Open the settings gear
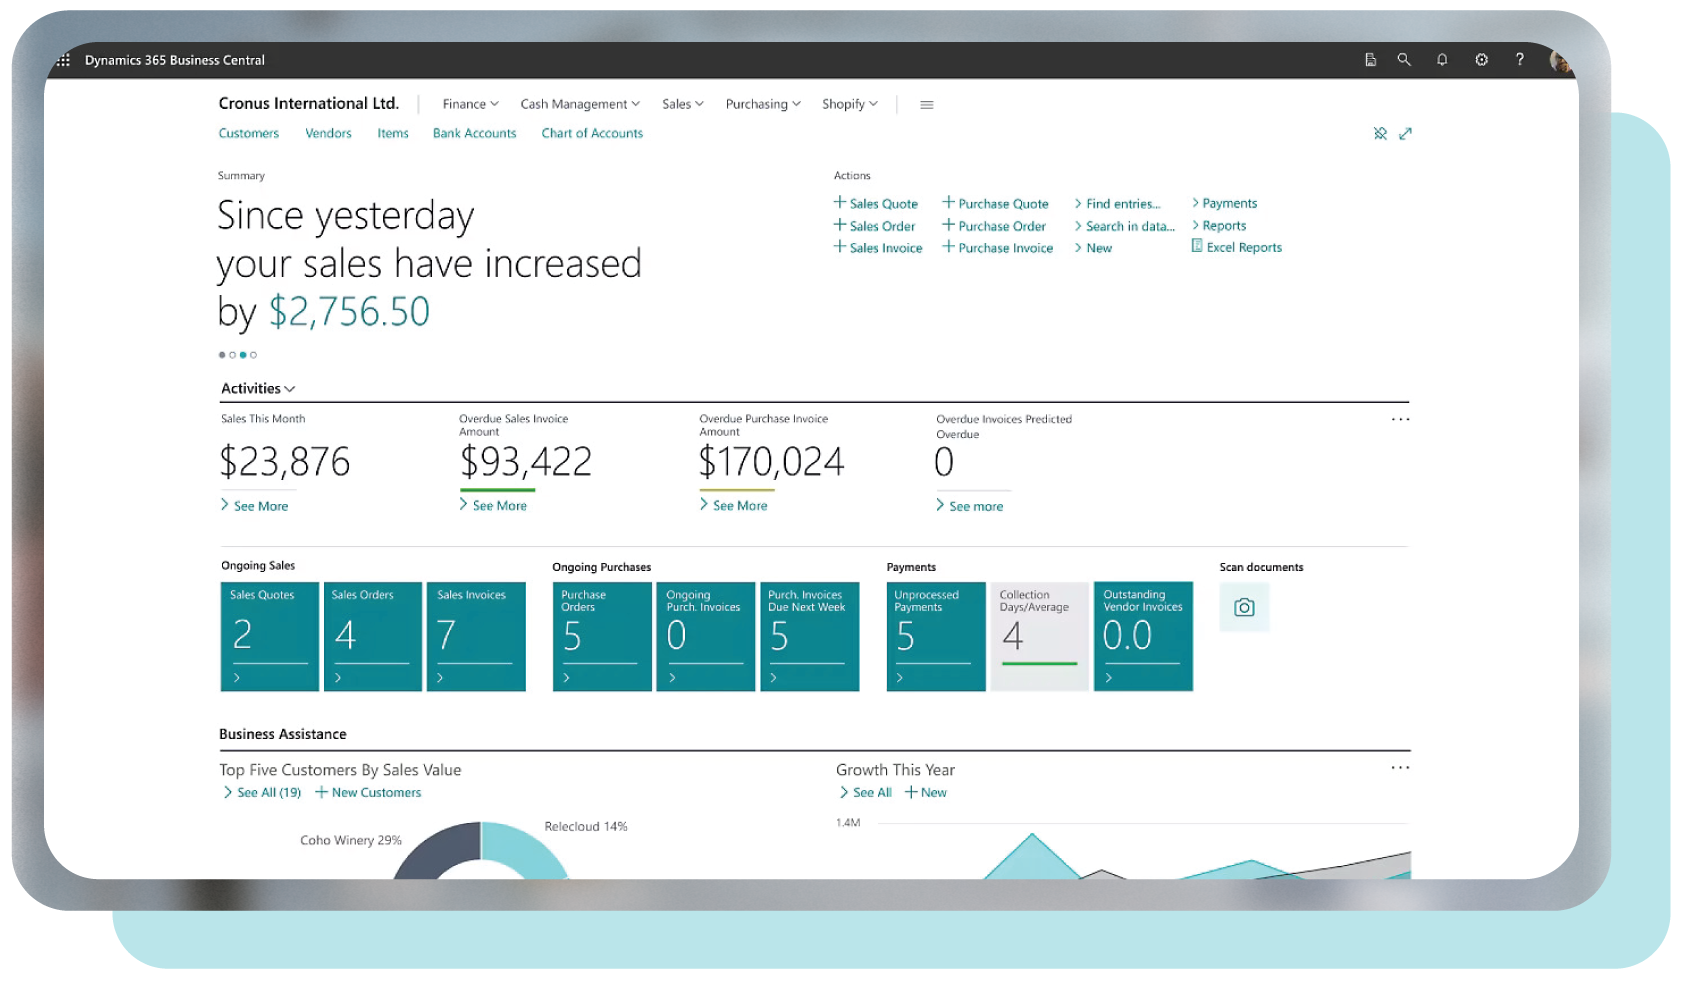Image resolution: width=1698 pixels, height=991 pixels. pos(1481,60)
